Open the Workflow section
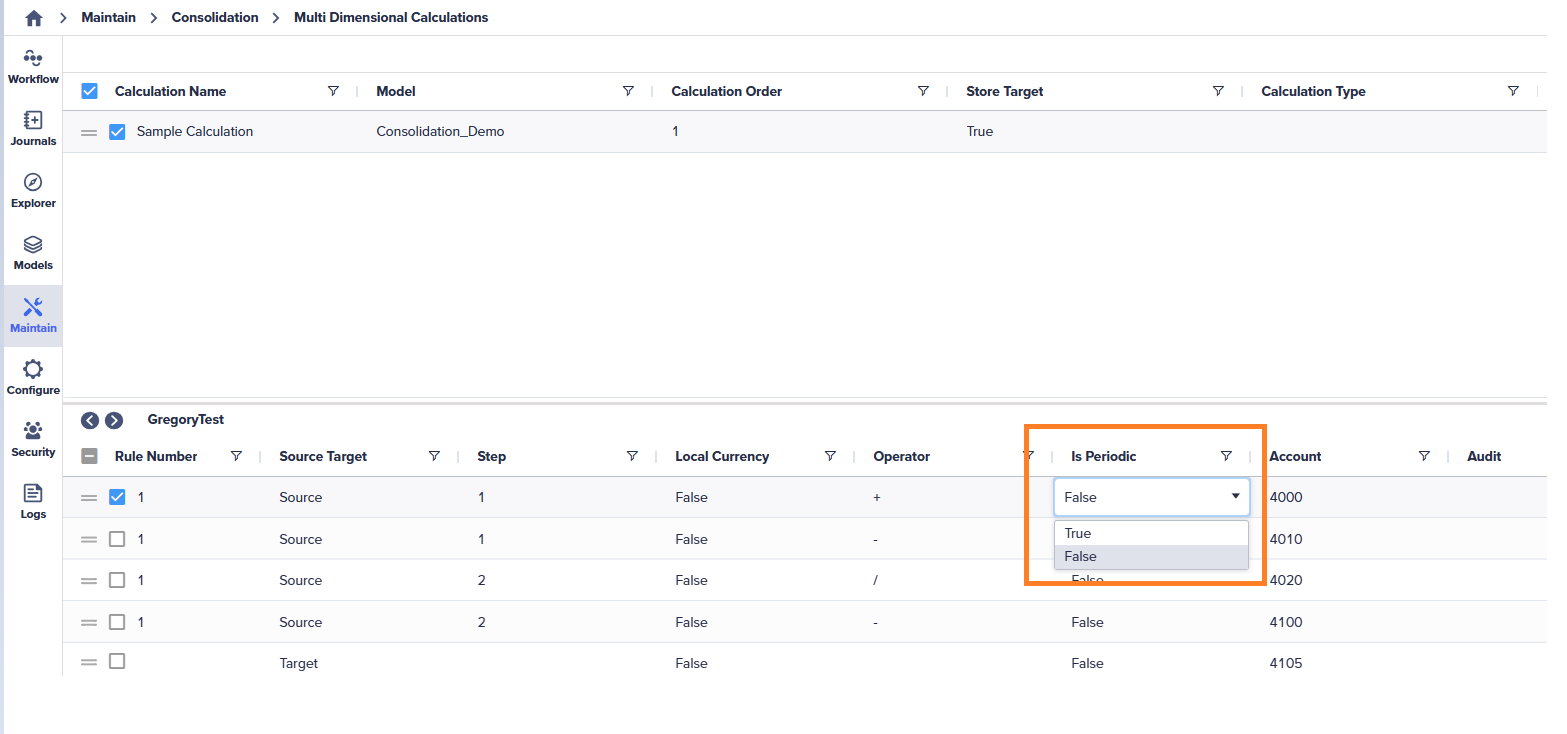 pos(33,65)
